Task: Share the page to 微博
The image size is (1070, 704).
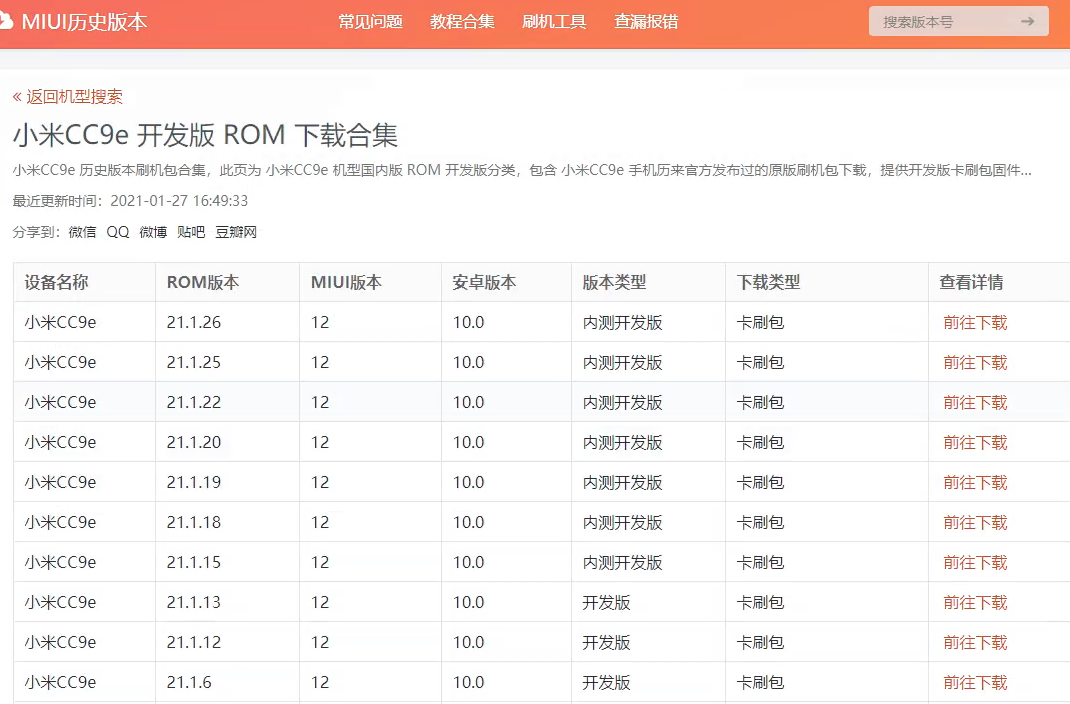Action: (x=153, y=232)
